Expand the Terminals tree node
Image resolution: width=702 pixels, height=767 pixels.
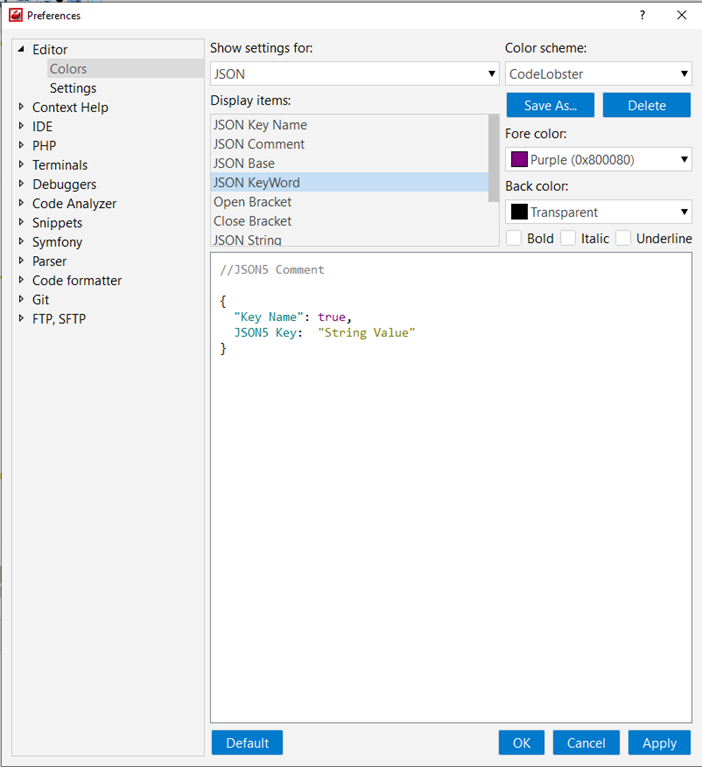(21, 164)
